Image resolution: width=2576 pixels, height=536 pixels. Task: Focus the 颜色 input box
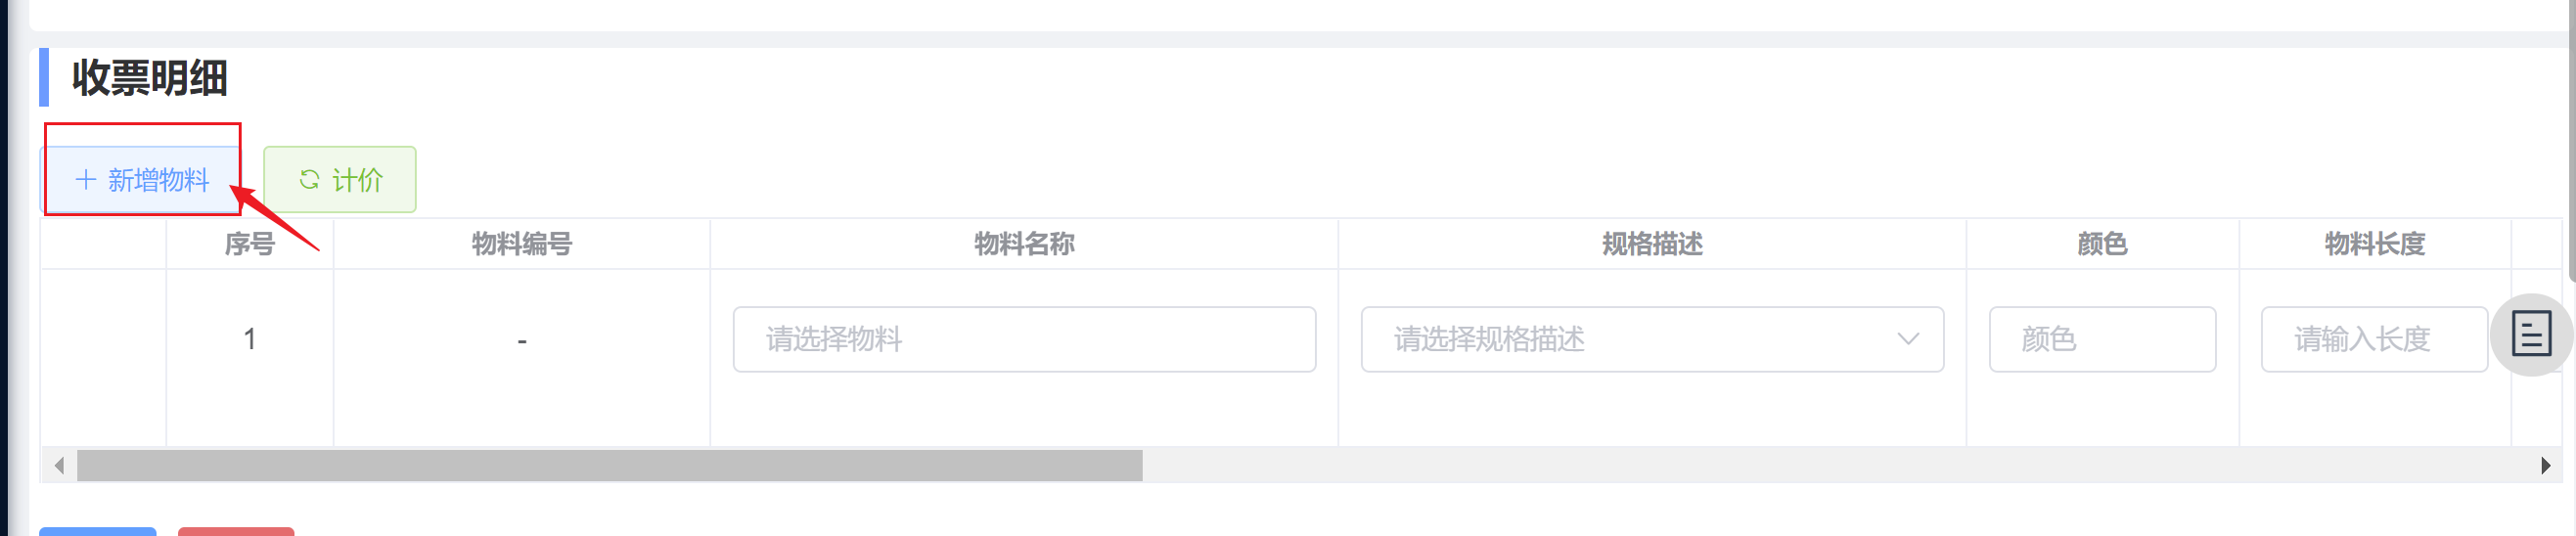click(2102, 339)
